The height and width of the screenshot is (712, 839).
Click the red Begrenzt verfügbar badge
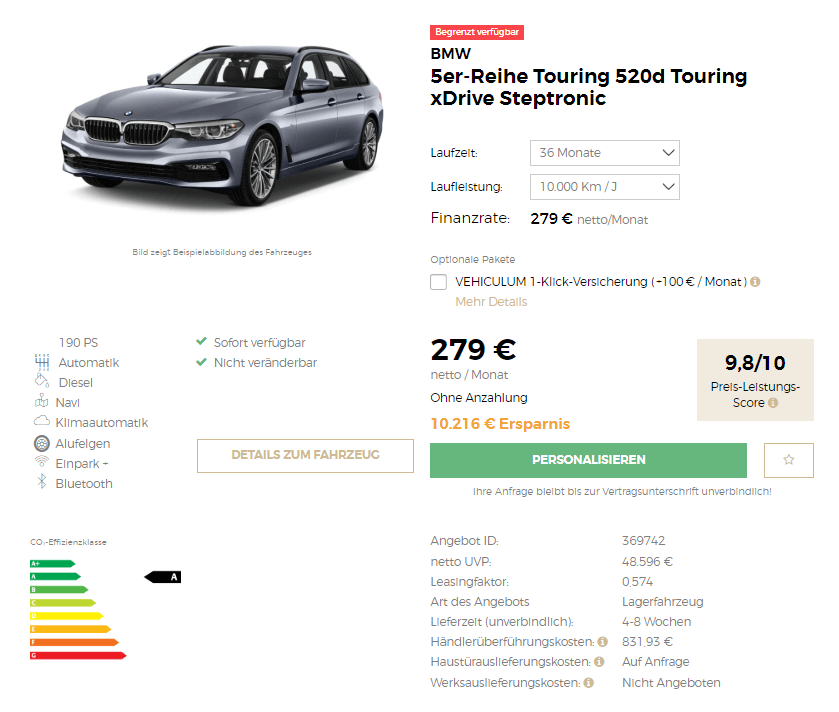[x=477, y=32]
